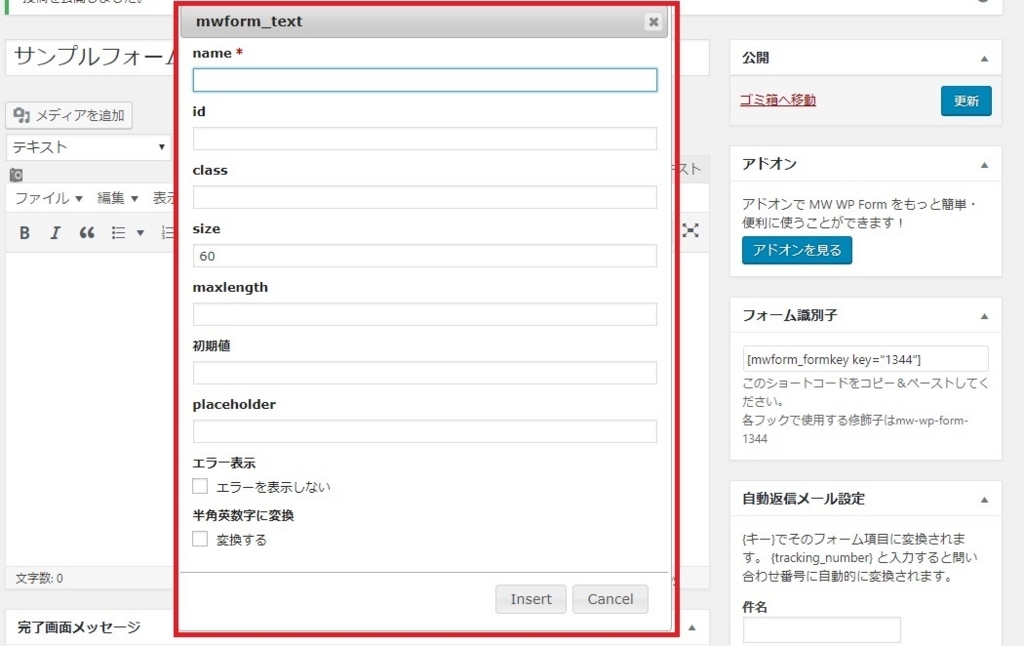Image resolution: width=1024 pixels, height=646 pixels.
Task: Insert a blockquote using the quote icon
Action: [86, 232]
